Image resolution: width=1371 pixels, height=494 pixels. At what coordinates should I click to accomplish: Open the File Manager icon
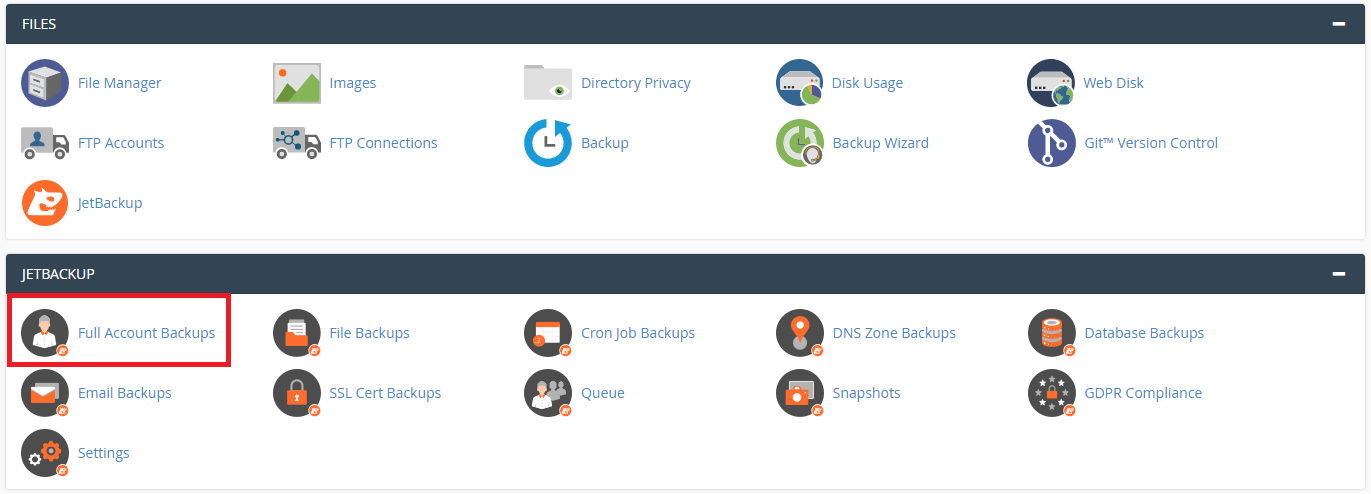click(45, 83)
